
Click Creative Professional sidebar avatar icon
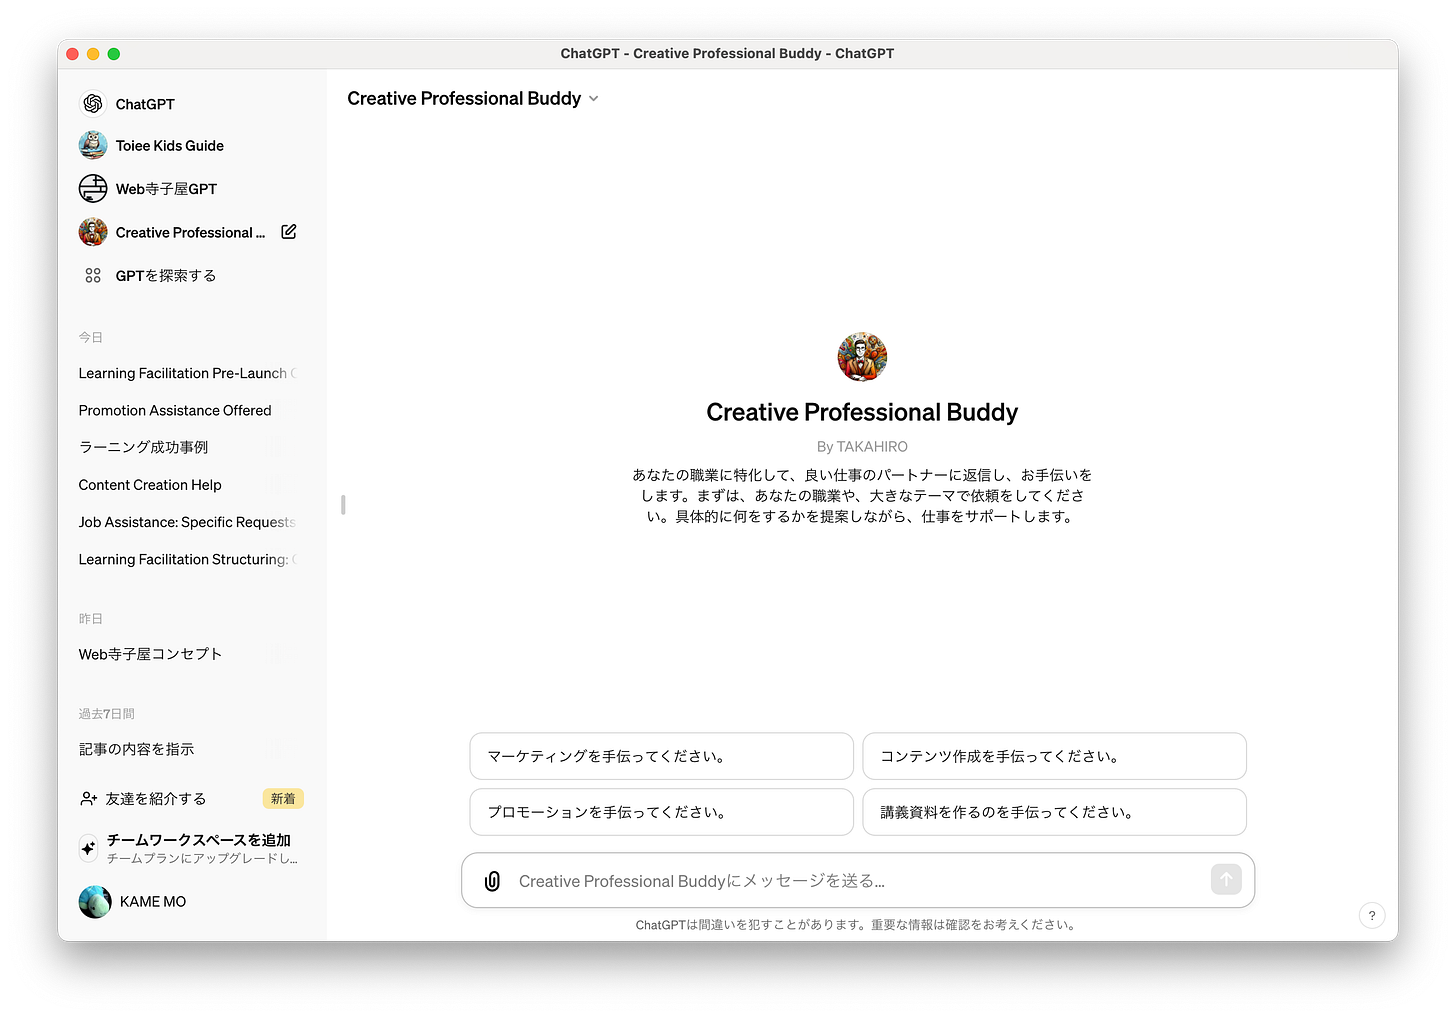pos(93,232)
